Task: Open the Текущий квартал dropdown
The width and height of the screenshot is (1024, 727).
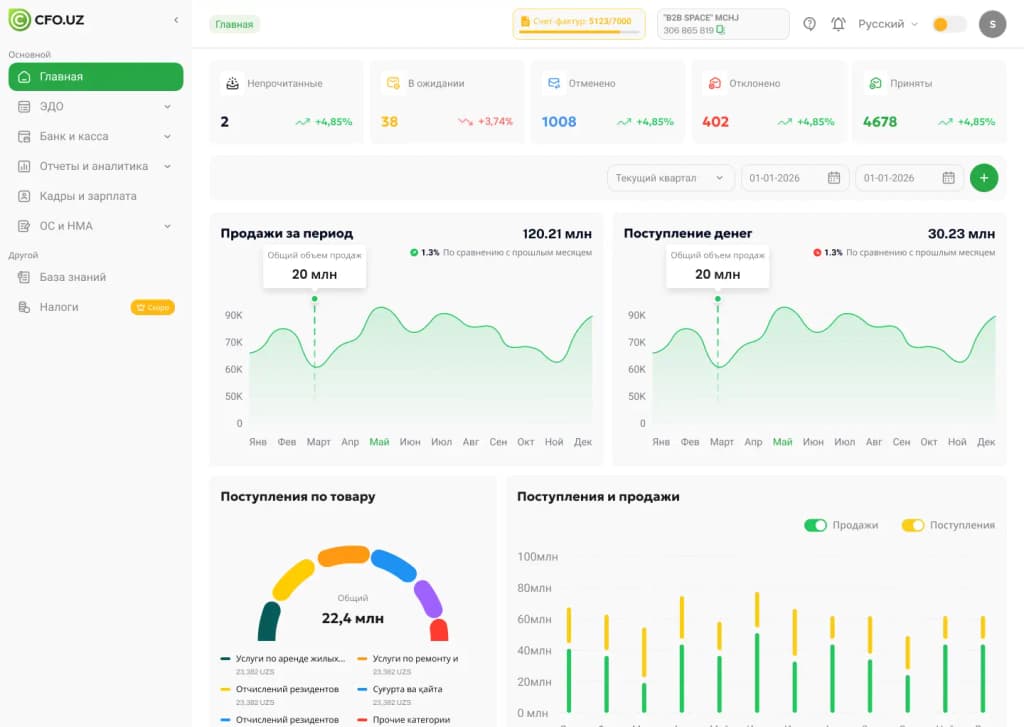Action: 671,177
